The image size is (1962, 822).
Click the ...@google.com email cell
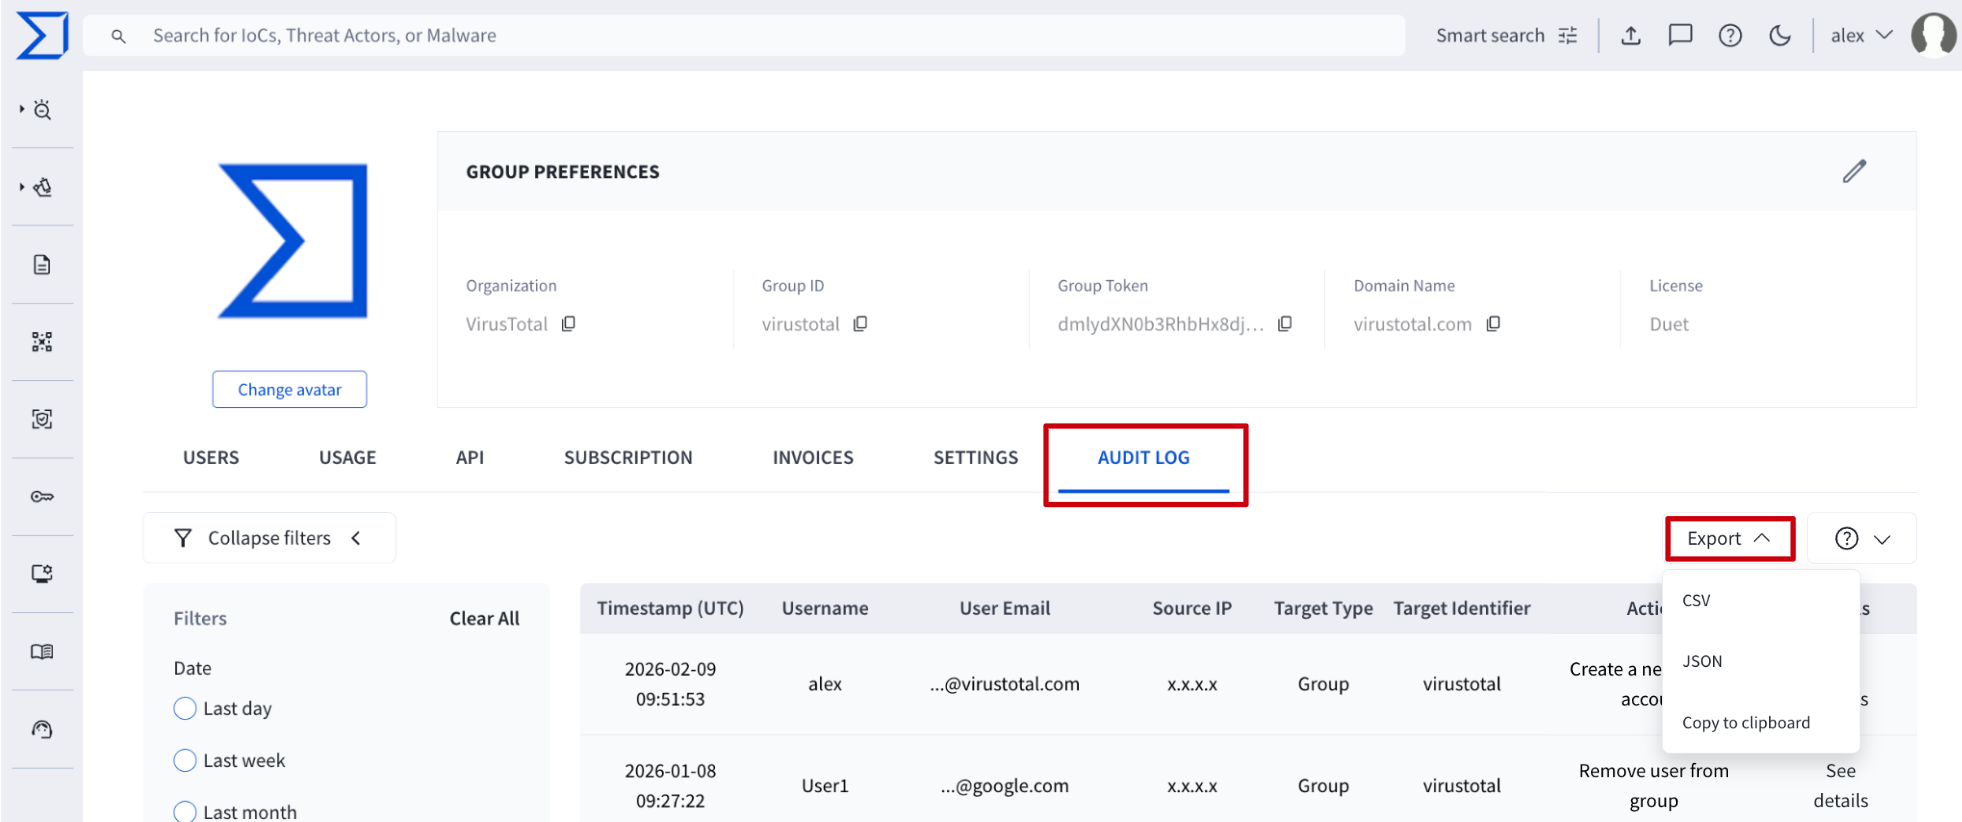[x=1005, y=786]
